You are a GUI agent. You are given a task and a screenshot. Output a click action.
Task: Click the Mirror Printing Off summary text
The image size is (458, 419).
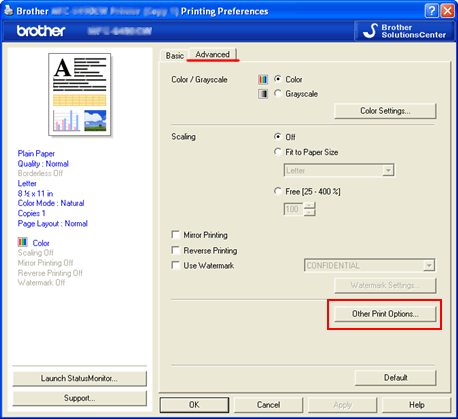45,263
